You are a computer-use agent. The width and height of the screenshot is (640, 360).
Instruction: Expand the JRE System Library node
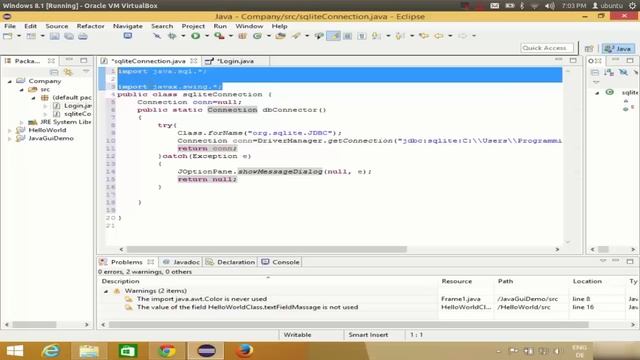[22, 122]
